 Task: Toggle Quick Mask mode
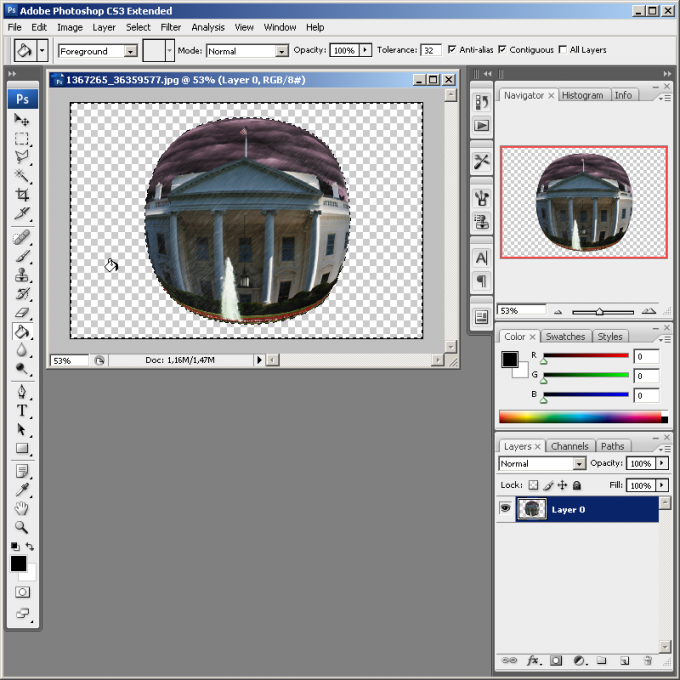22,592
